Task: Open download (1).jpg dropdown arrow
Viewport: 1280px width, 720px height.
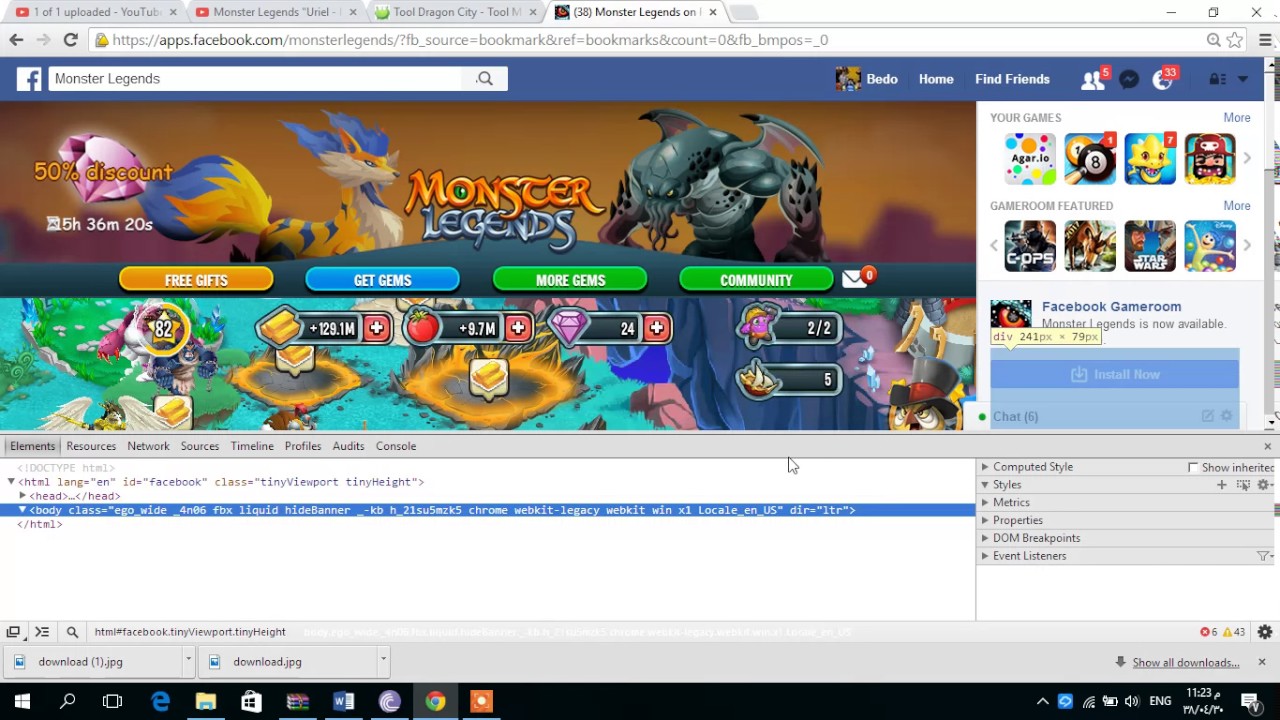Action: [188, 660]
